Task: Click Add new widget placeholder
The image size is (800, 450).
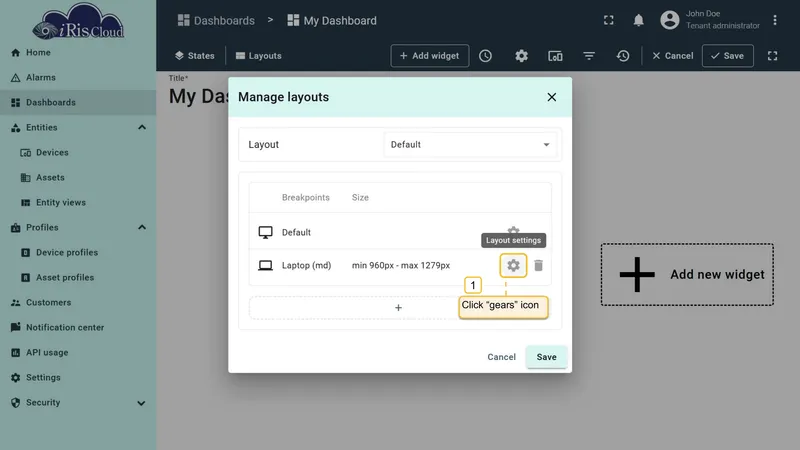Action: [x=687, y=274]
